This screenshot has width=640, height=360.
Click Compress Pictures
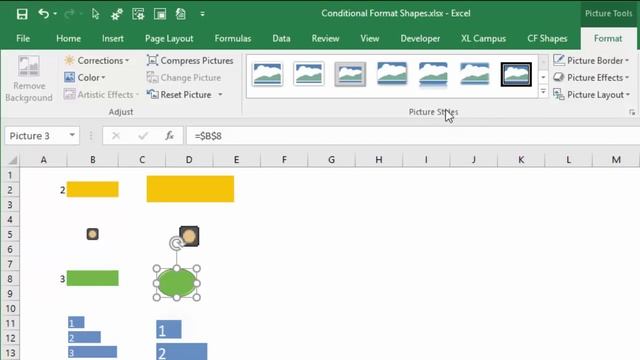coord(190,60)
